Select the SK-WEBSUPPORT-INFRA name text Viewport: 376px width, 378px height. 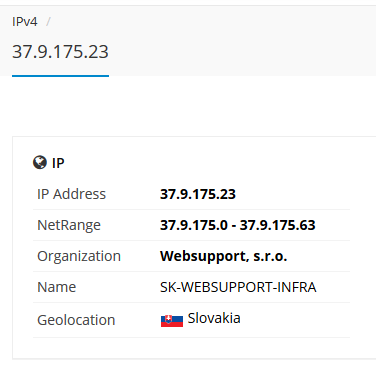[x=238, y=287]
